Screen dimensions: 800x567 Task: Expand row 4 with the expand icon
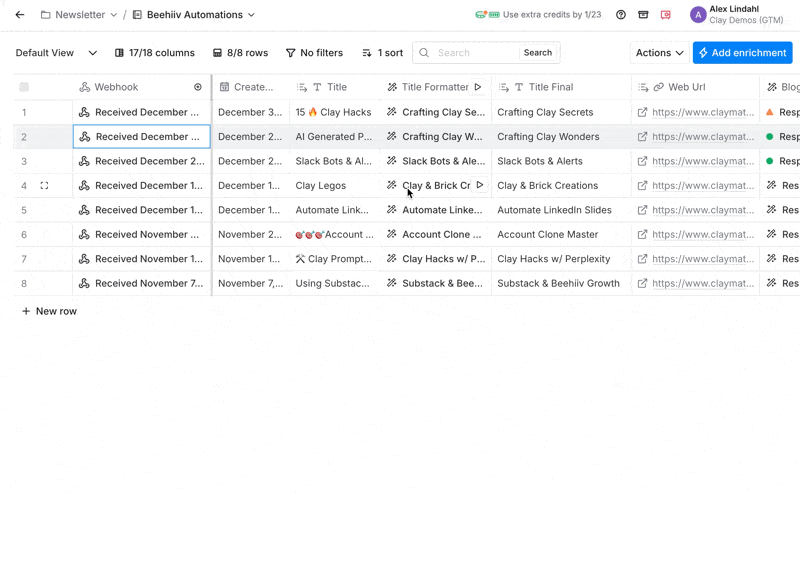tap(44, 186)
